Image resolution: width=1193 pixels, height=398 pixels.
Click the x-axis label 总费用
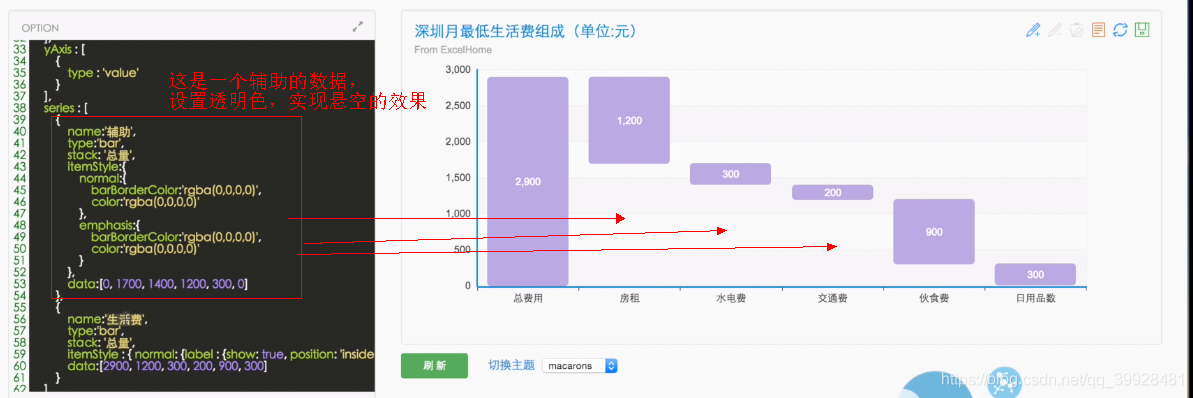tap(528, 298)
